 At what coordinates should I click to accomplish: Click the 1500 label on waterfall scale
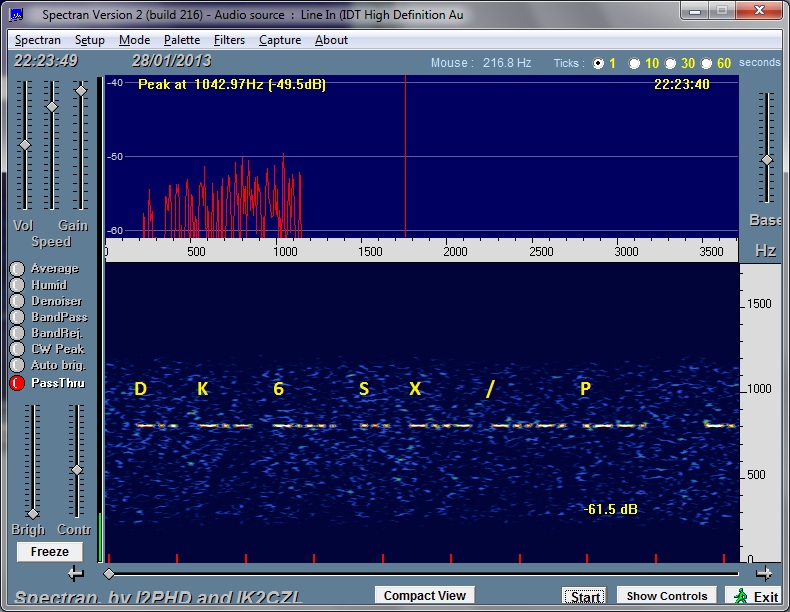(x=759, y=304)
